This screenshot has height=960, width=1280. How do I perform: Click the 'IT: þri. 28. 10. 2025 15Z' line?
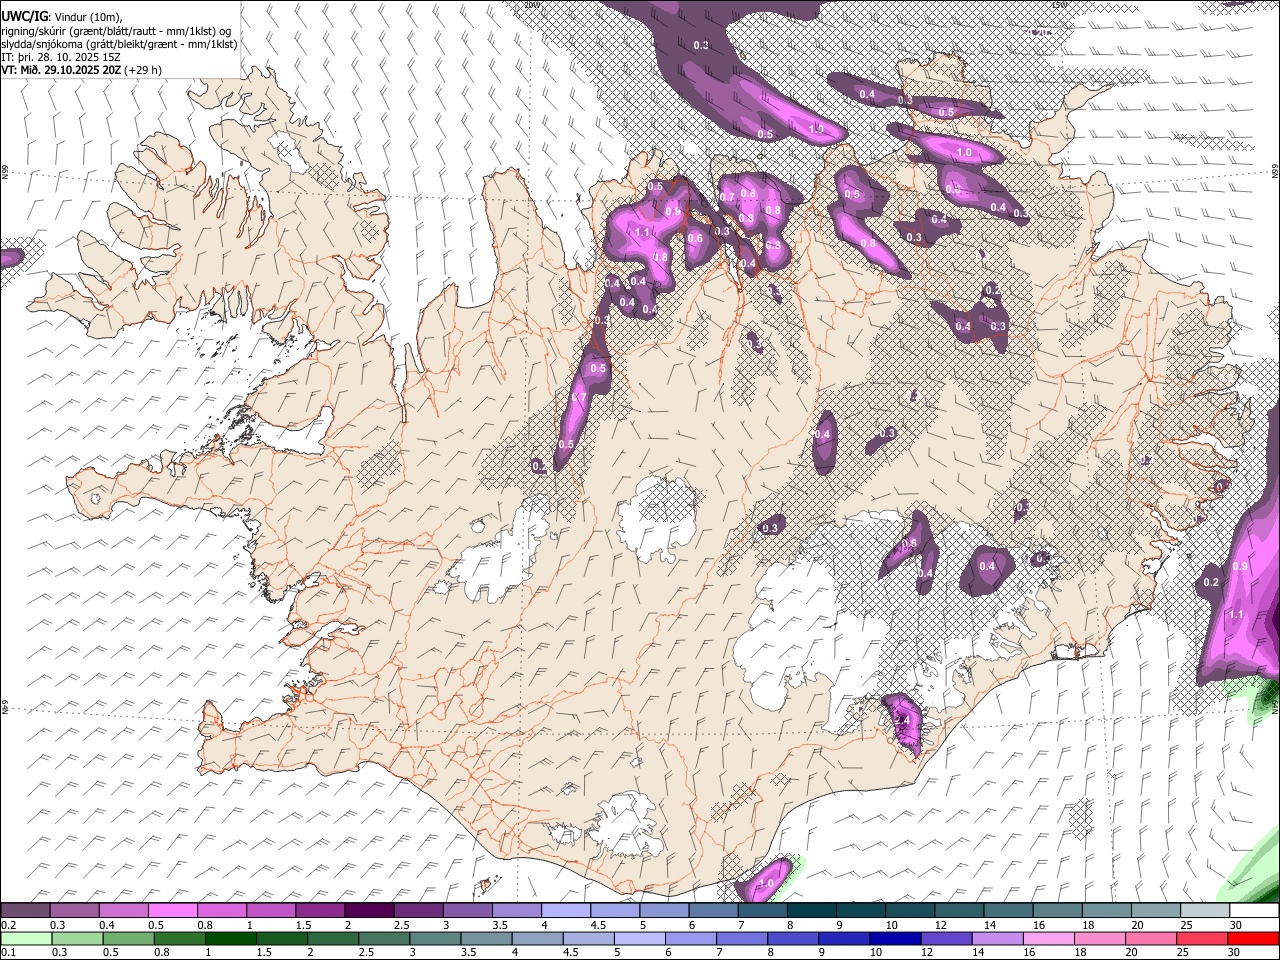coord(61,57)
